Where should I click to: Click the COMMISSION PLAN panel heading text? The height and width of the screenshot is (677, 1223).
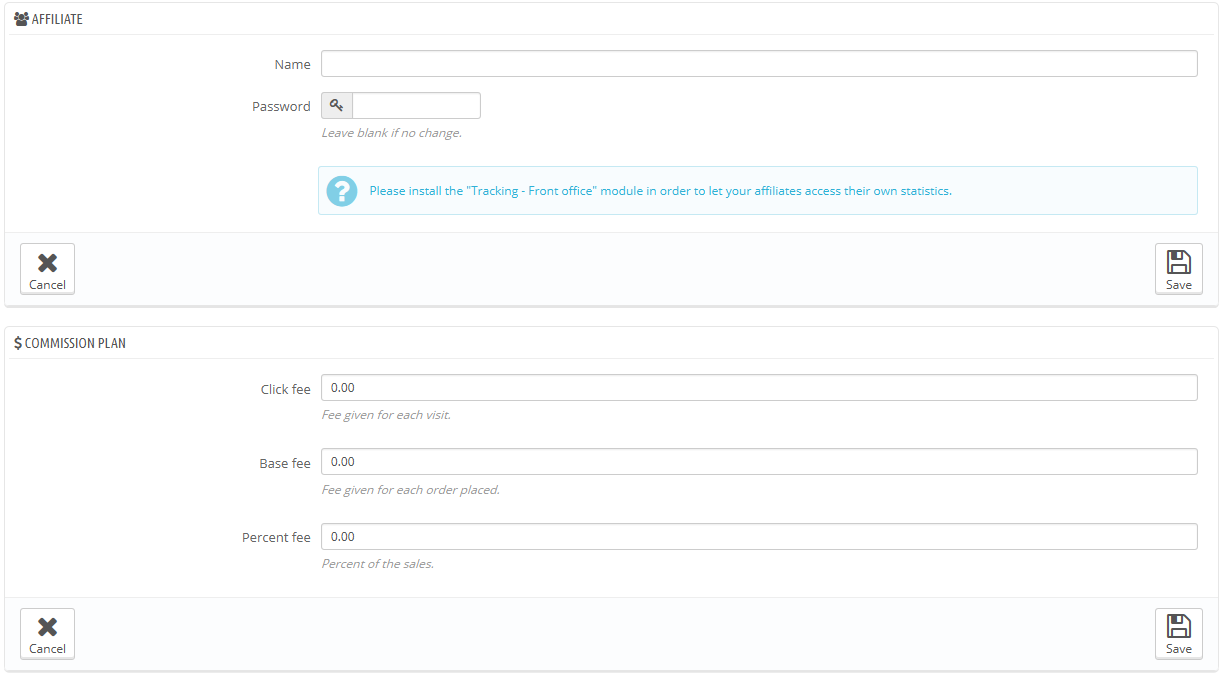click(75, 343)
